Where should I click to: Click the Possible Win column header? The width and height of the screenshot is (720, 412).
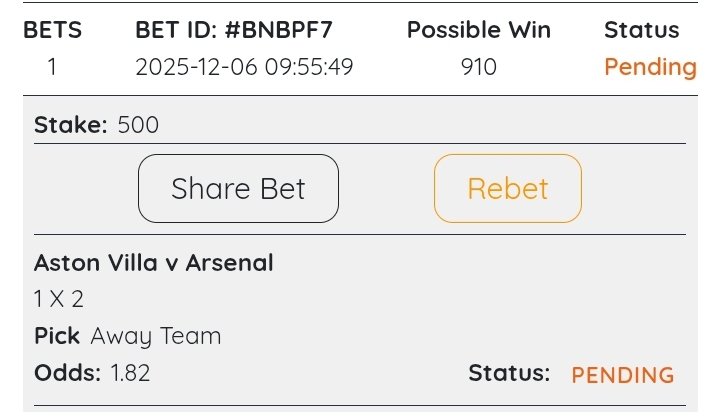click(478, 30)
